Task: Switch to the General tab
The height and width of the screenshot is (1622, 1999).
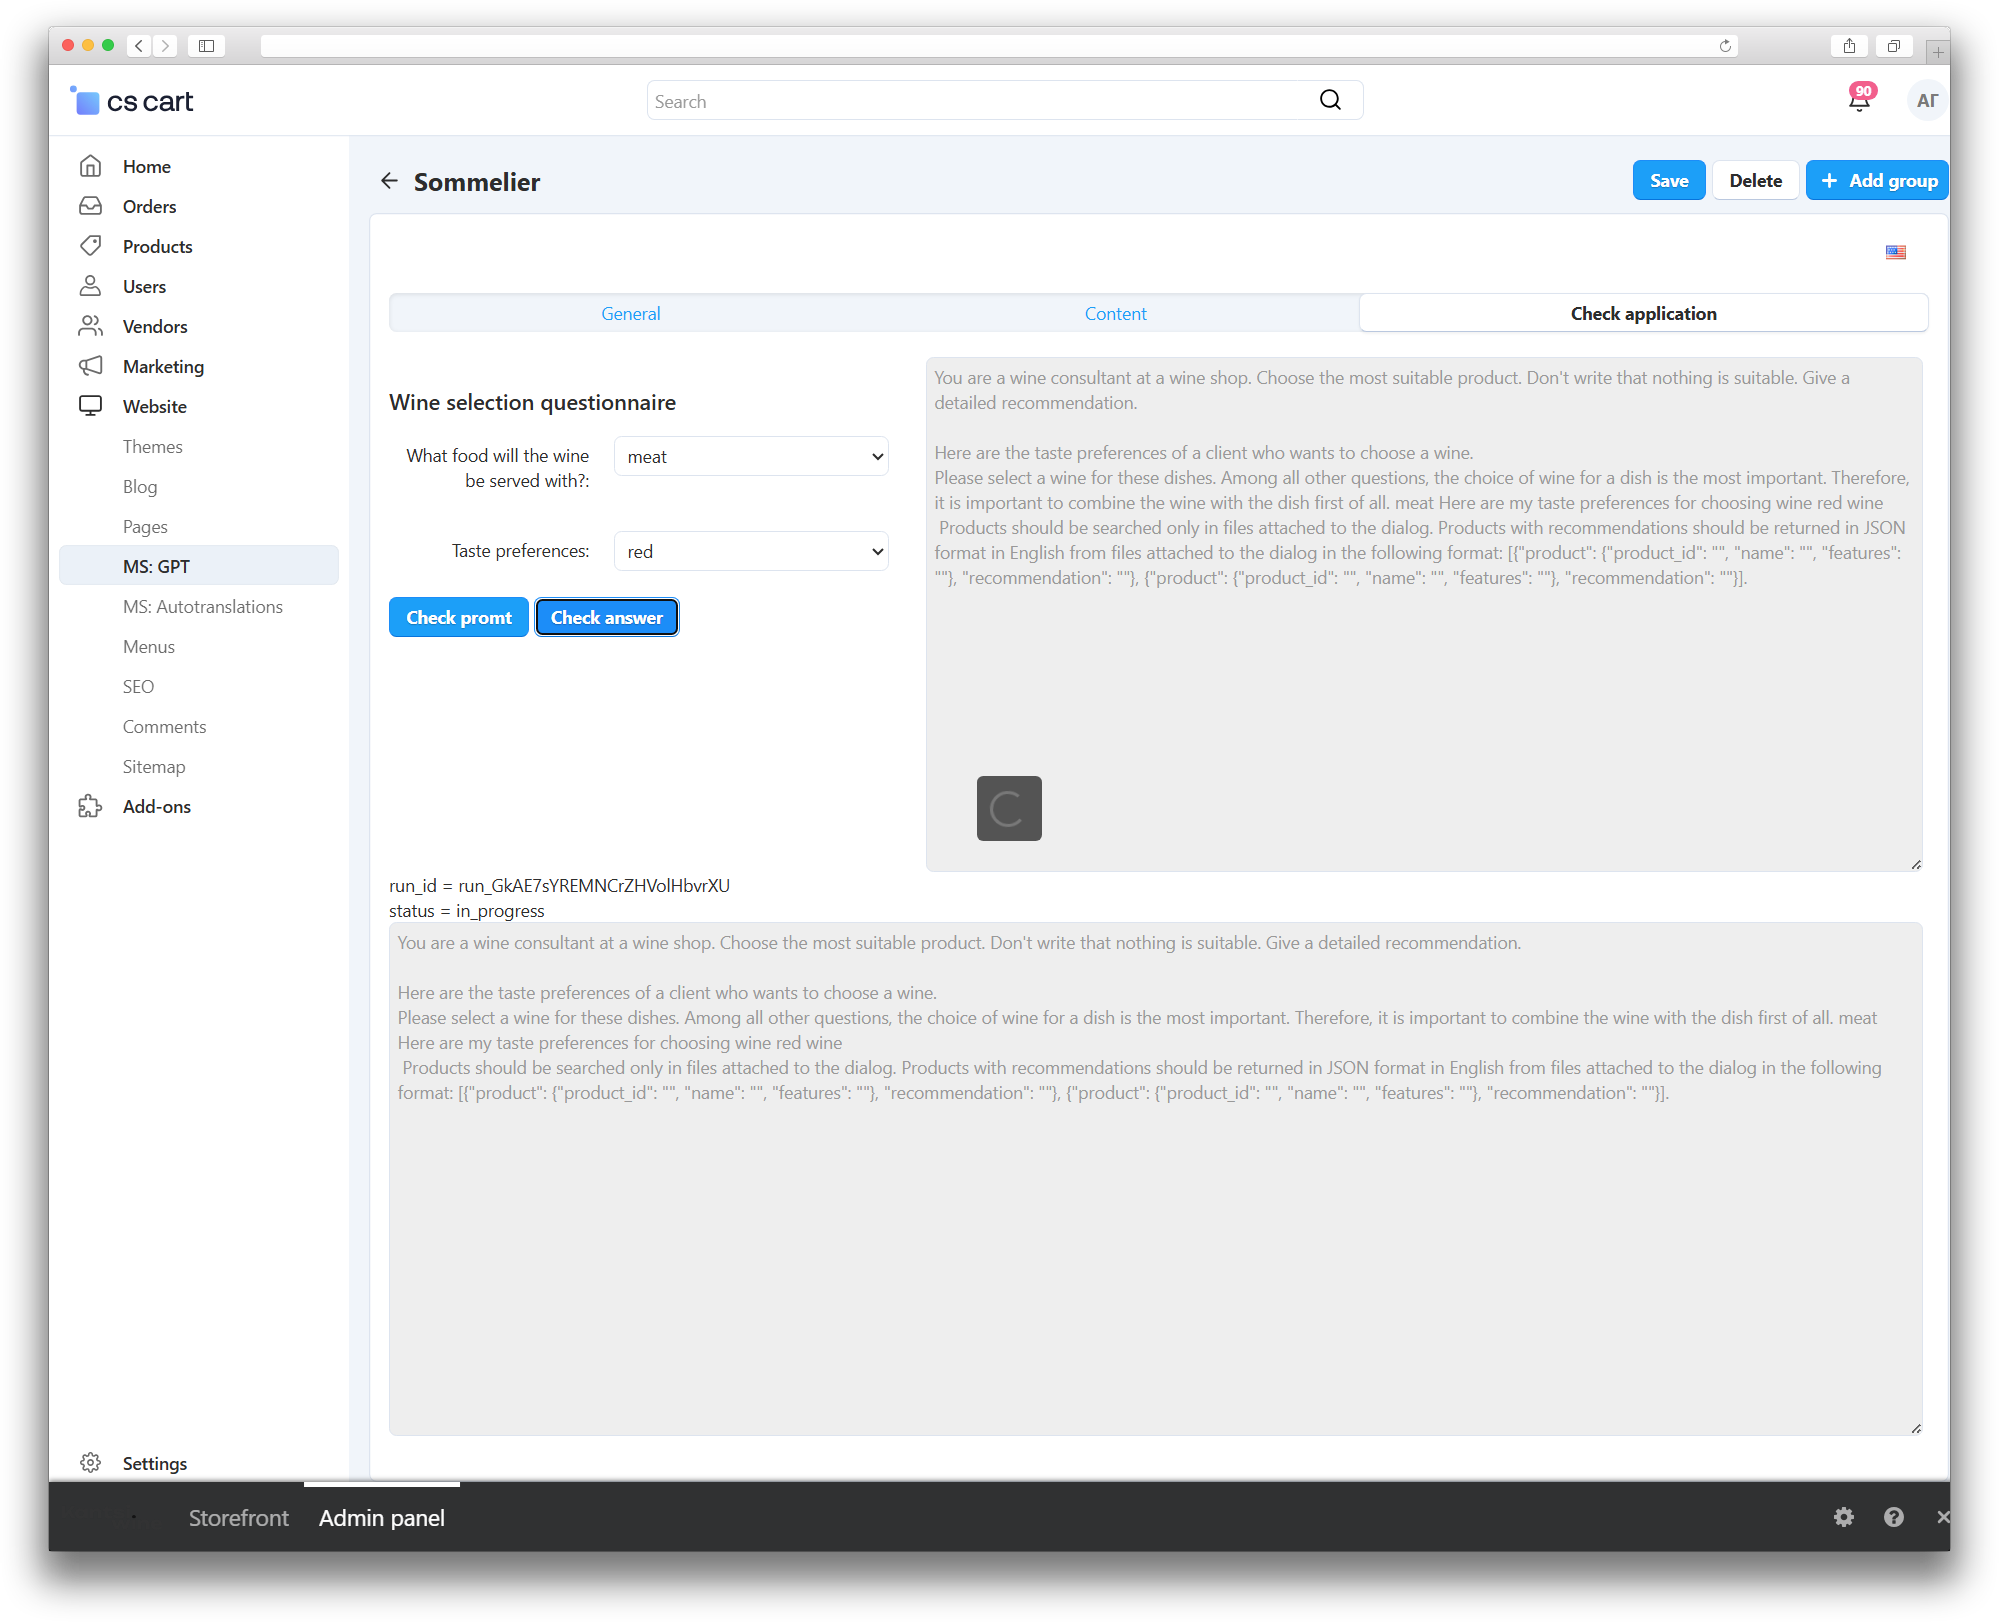Action: [630, 314]
